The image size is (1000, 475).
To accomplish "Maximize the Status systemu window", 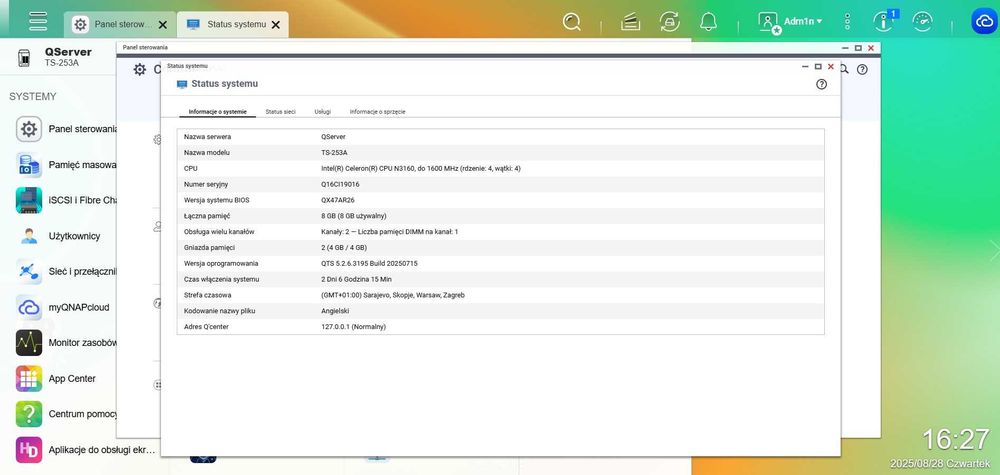I will [818, 66].
